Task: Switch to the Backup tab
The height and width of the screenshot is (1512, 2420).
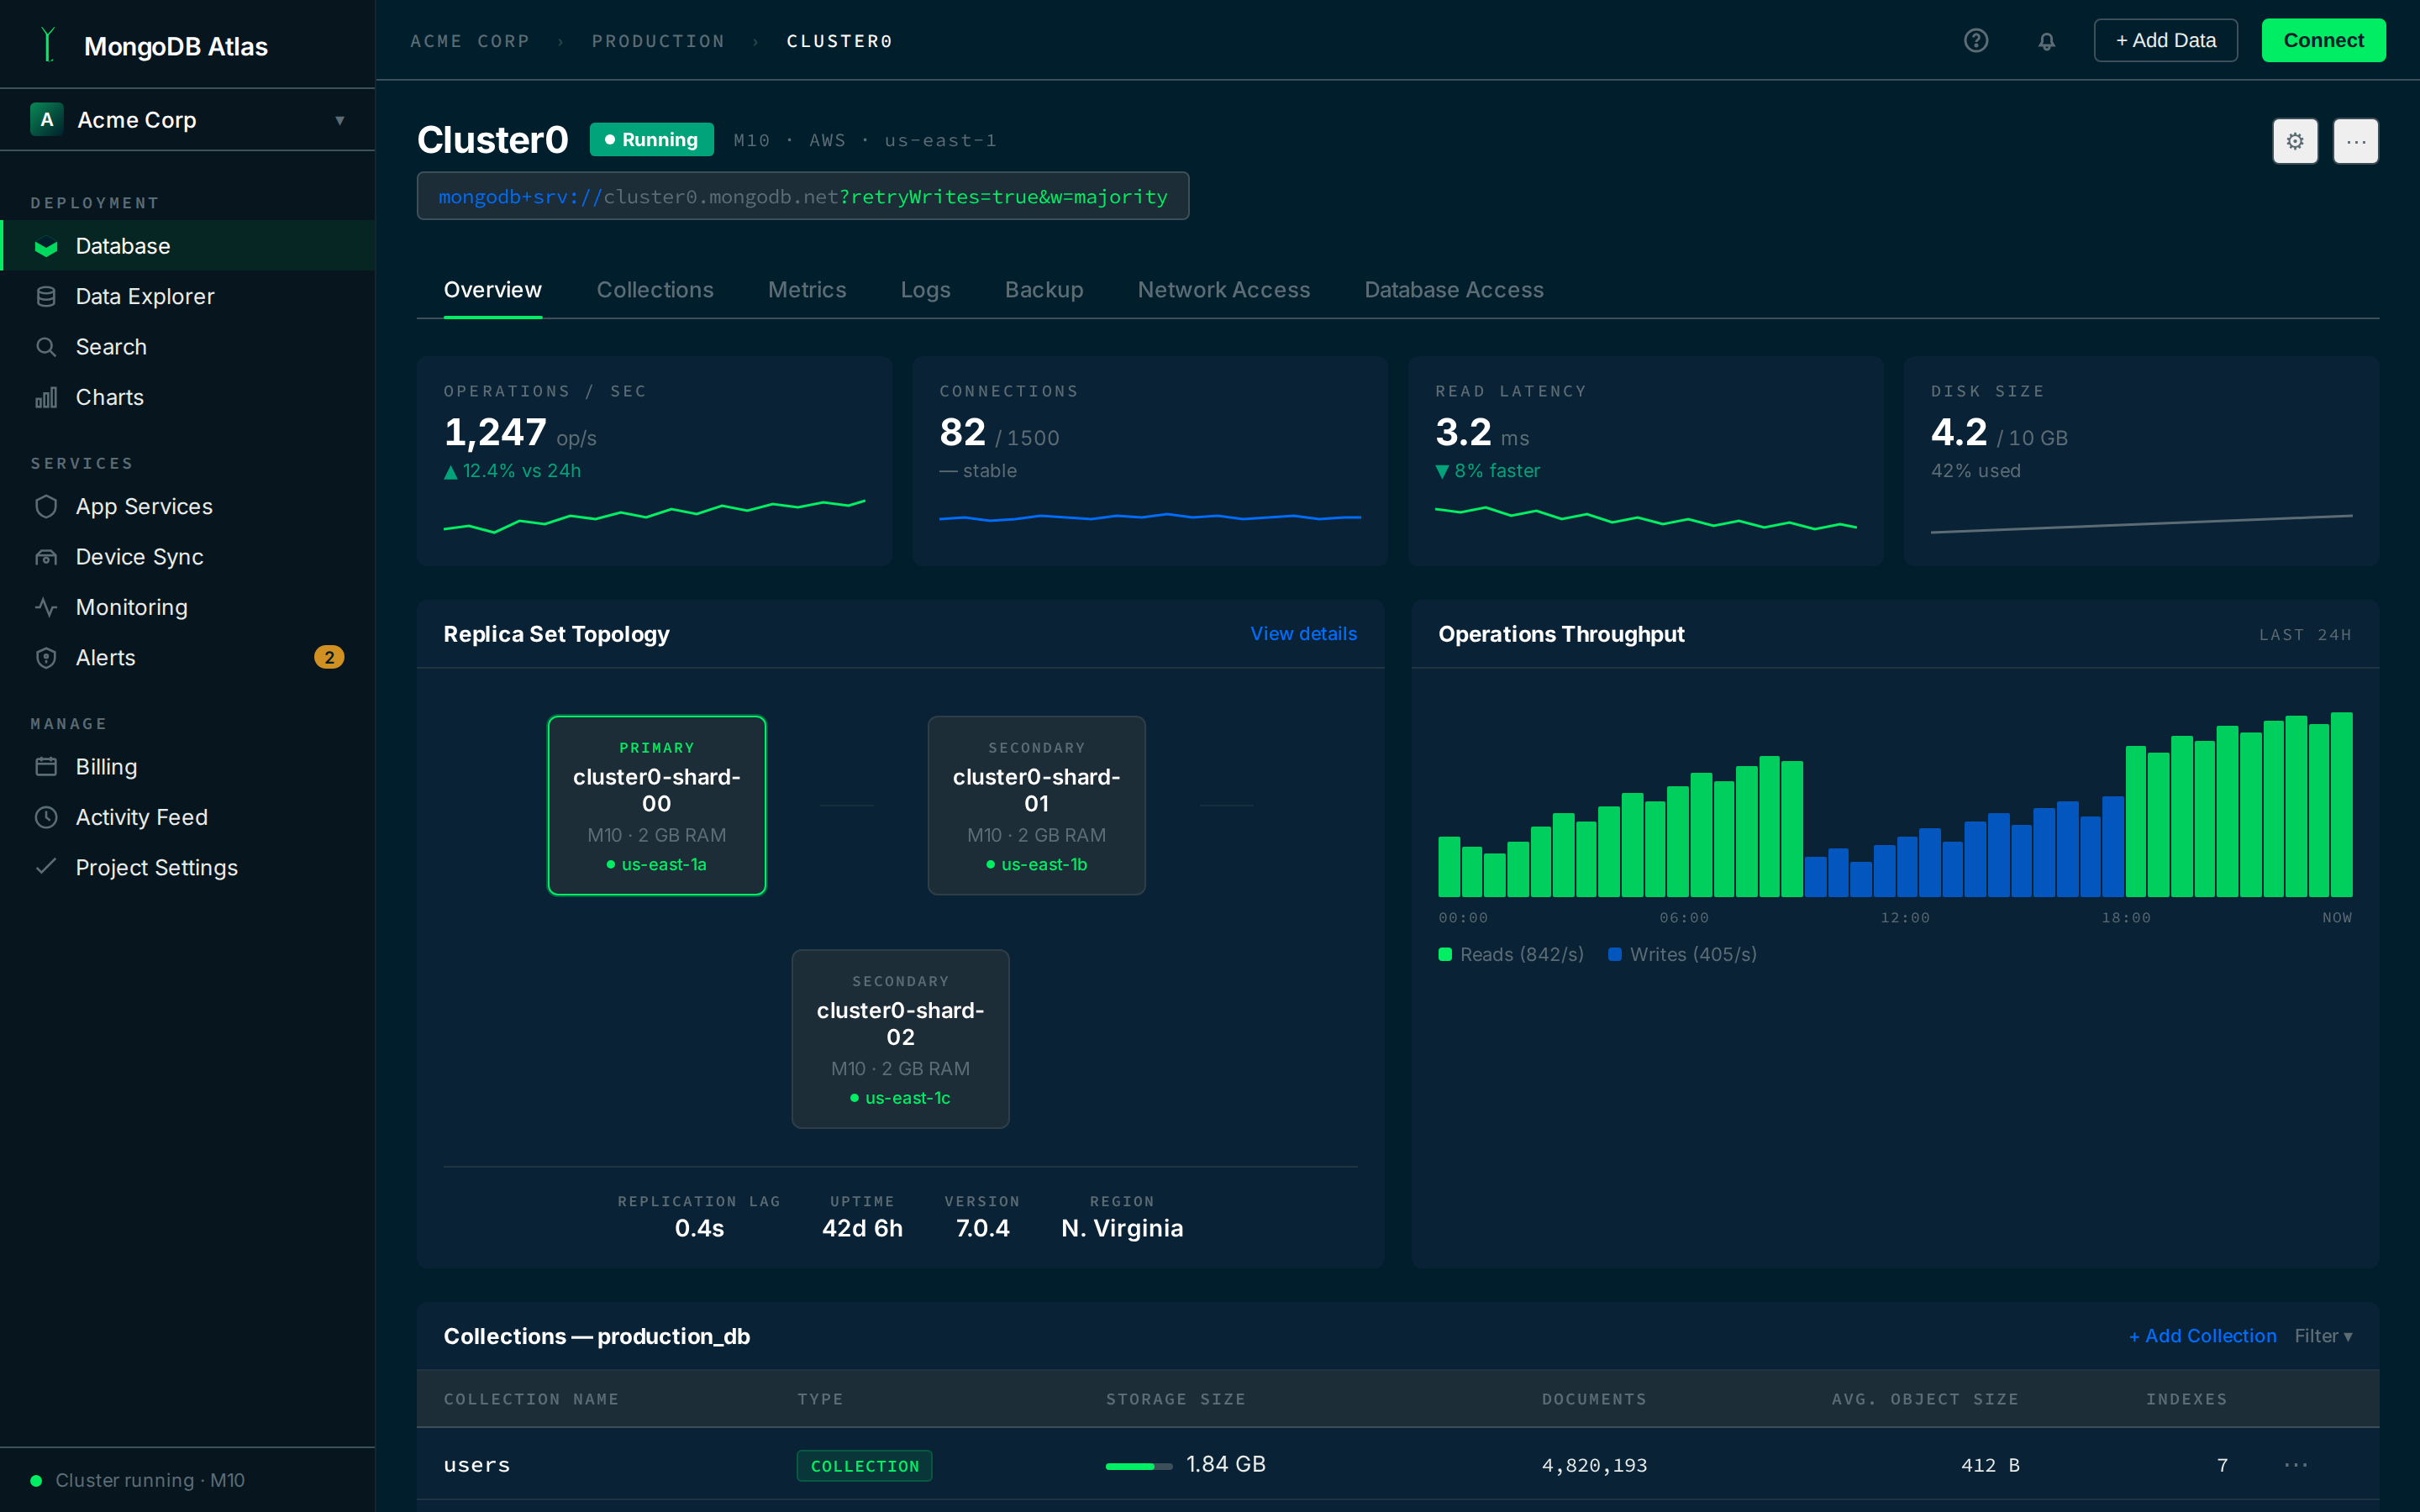Action: pos(1044,290)
